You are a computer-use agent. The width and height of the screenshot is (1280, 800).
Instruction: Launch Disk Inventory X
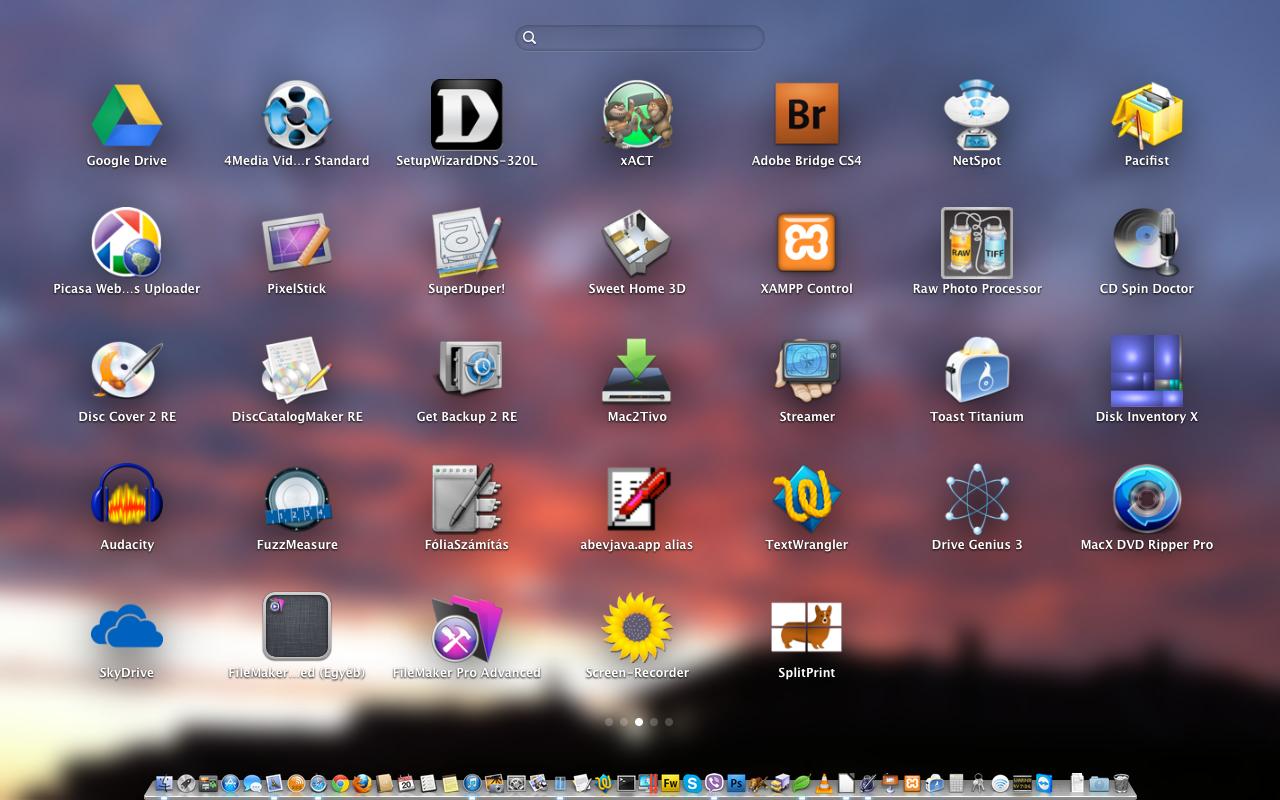[x=1147, y=370]
